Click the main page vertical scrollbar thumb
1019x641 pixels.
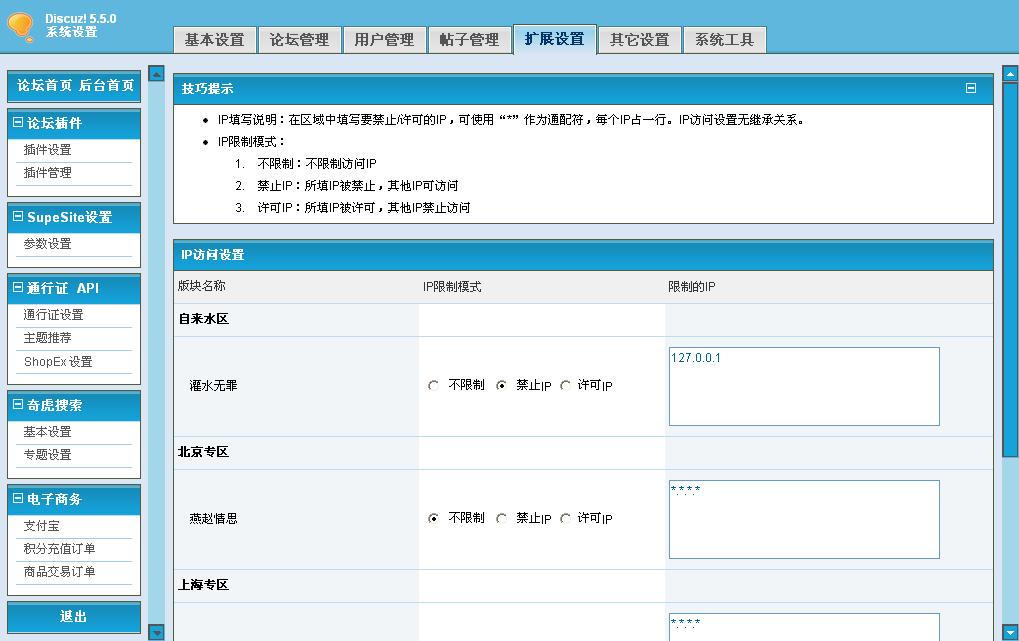[x=1010, y=270]
